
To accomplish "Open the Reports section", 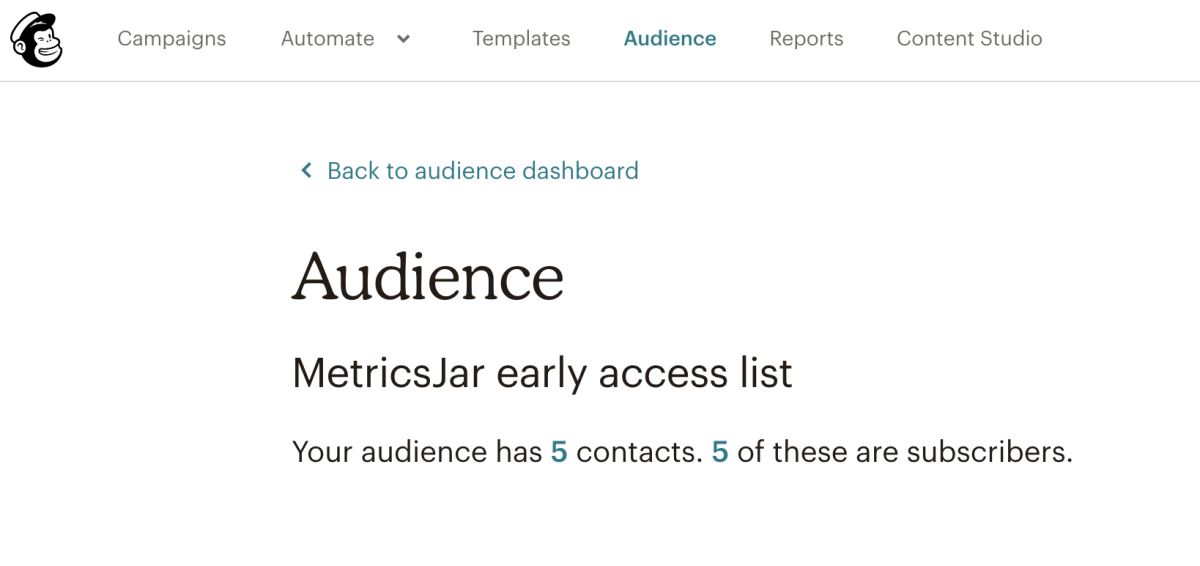I will 806,39.
